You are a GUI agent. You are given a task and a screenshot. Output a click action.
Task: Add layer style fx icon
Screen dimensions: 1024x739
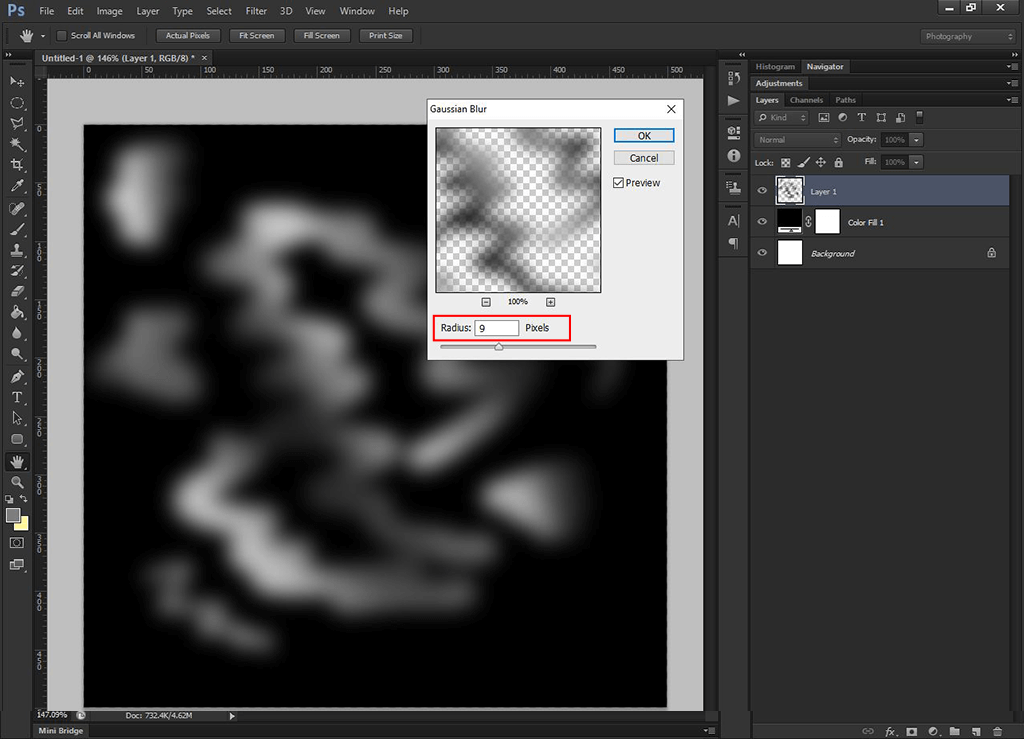[x=890, y=732]
